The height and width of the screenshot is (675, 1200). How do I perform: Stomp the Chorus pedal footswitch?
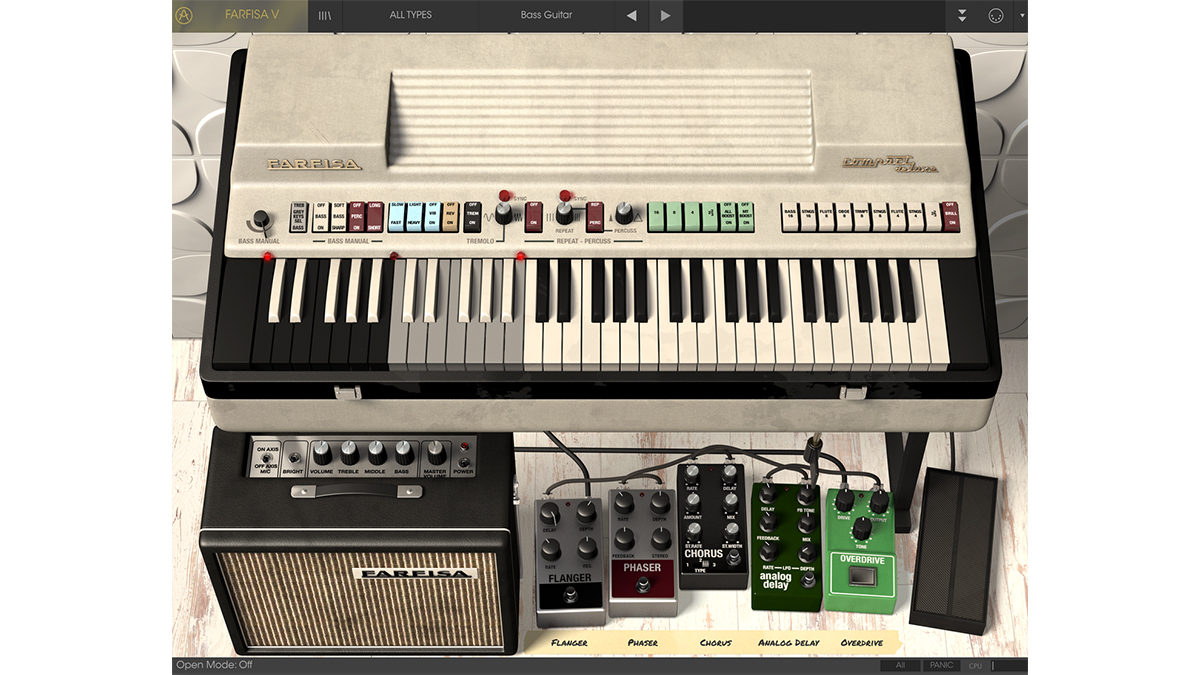tap(735, 559)
